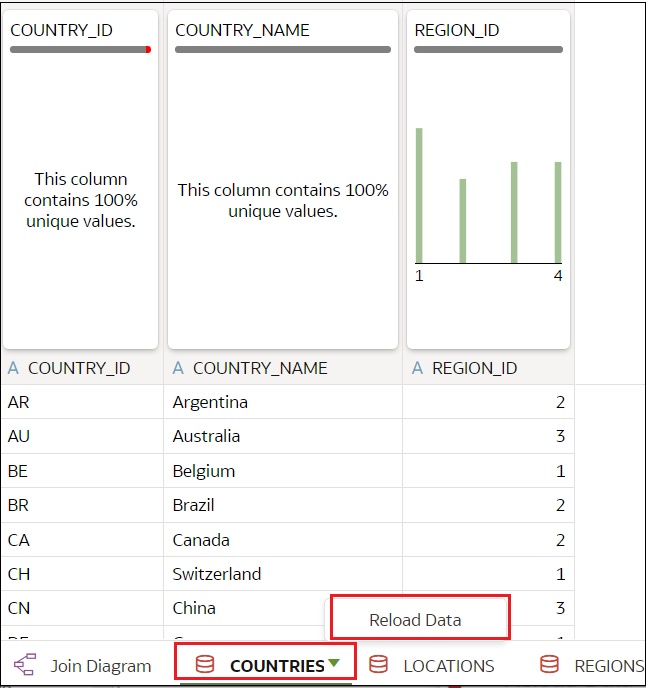This screenshot has height=688, width=646.
Task: Click the Join Diagram icon
Action: point(25,664)
